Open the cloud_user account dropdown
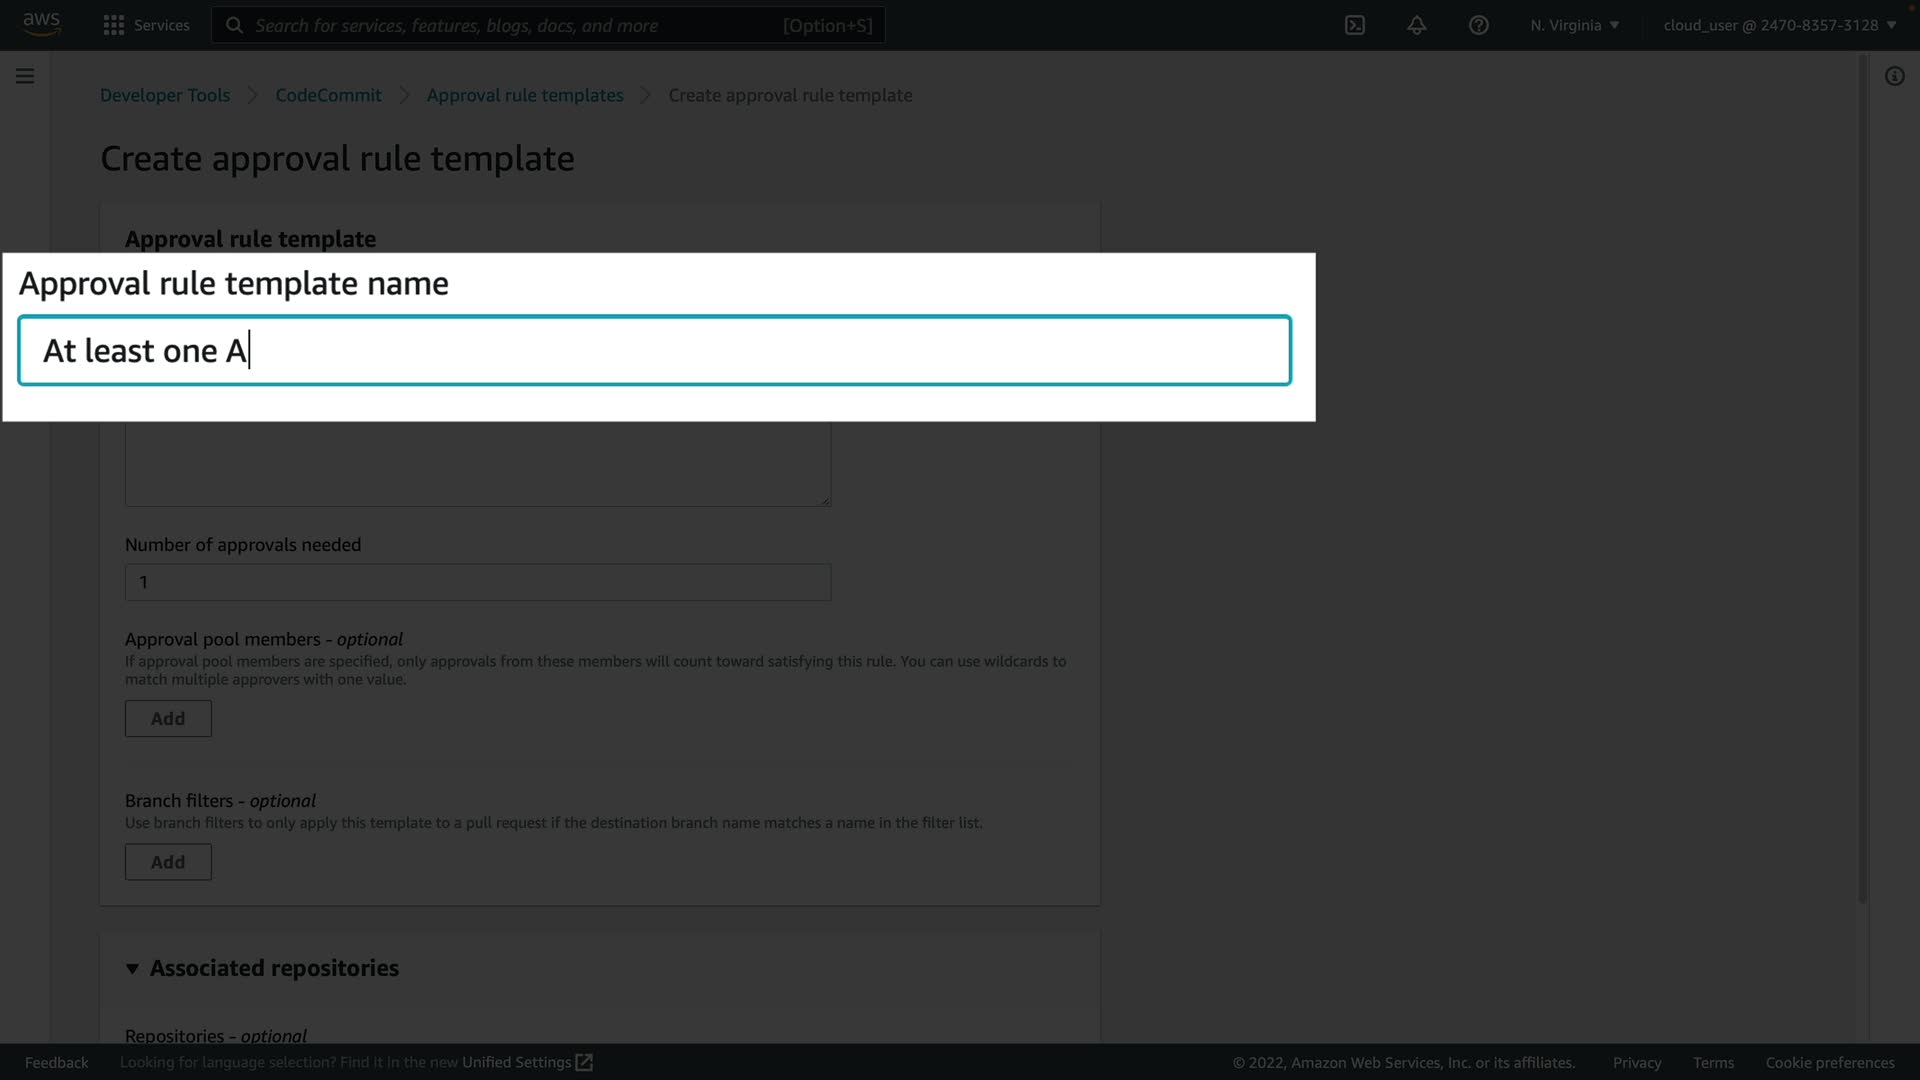This screenshot has width=1920, height=1080. coord(1779,25)
